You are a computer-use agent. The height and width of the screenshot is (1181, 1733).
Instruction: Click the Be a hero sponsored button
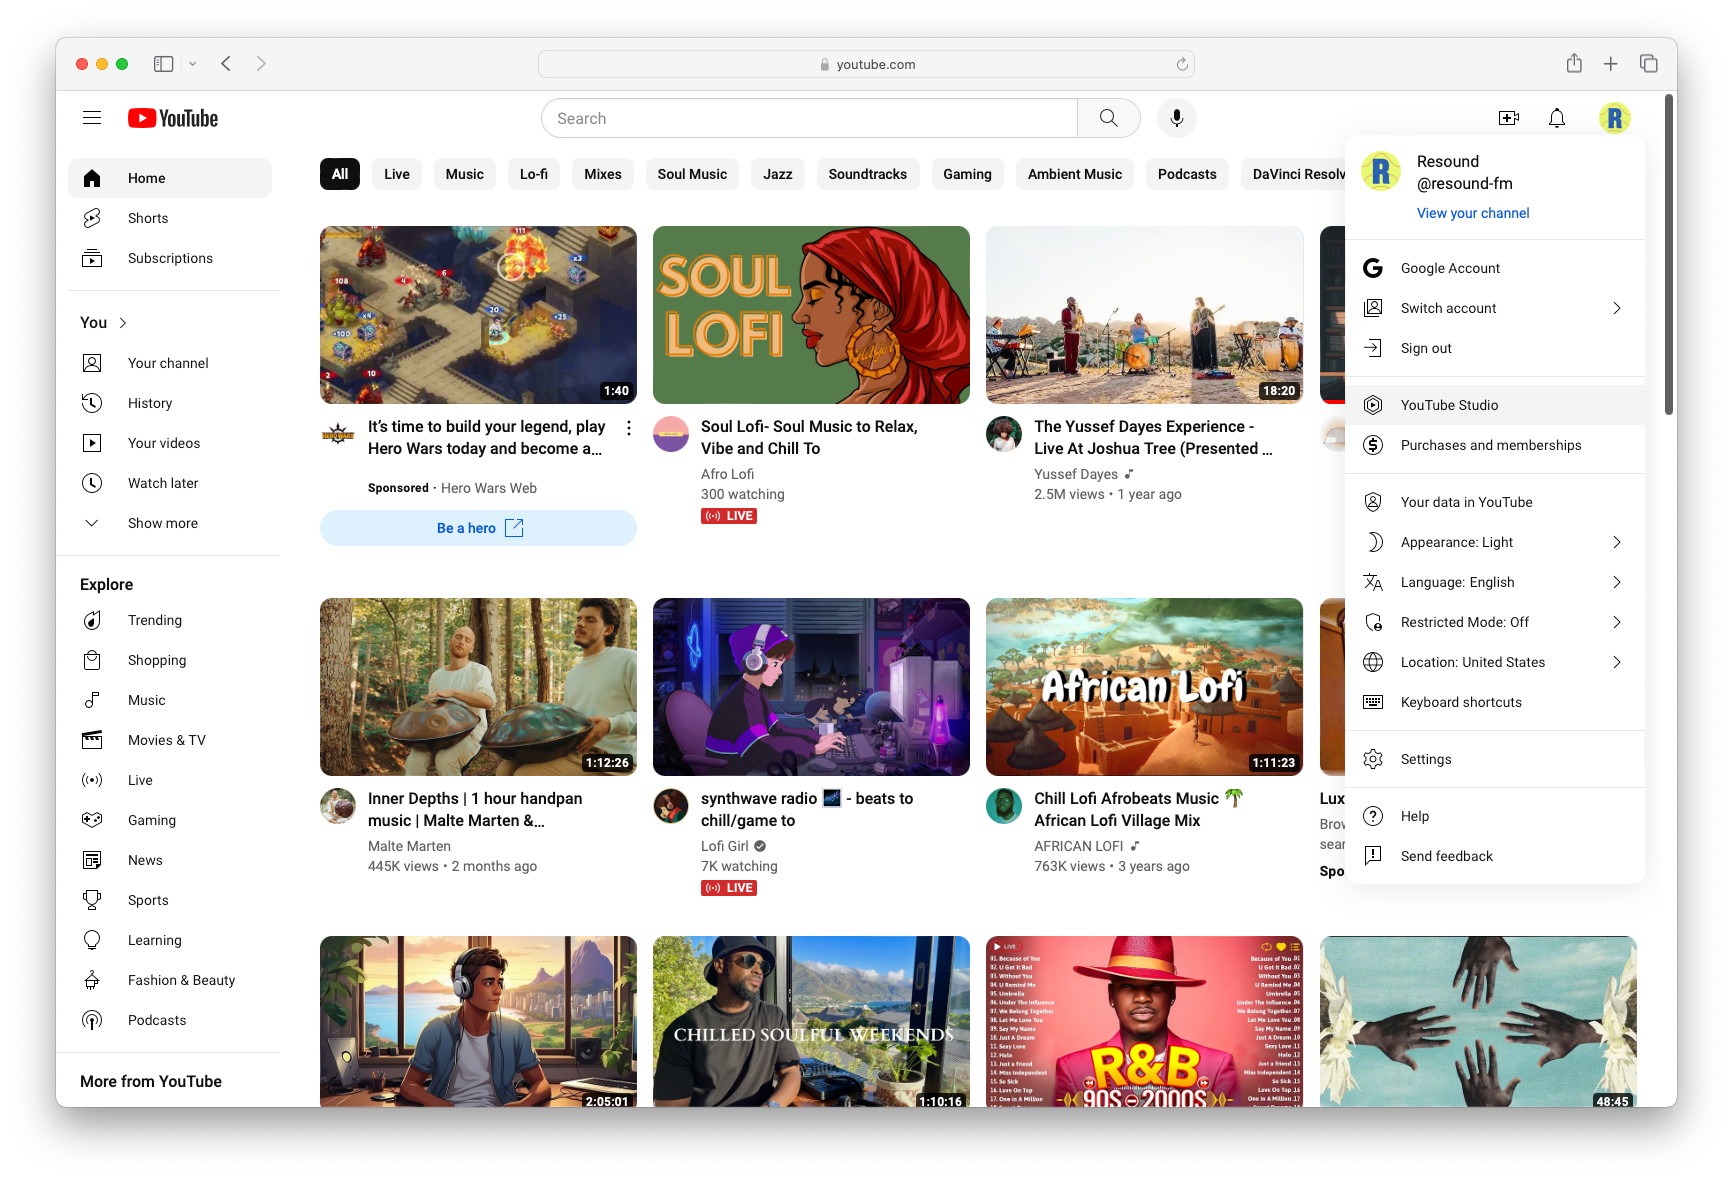tap(477, 527)
